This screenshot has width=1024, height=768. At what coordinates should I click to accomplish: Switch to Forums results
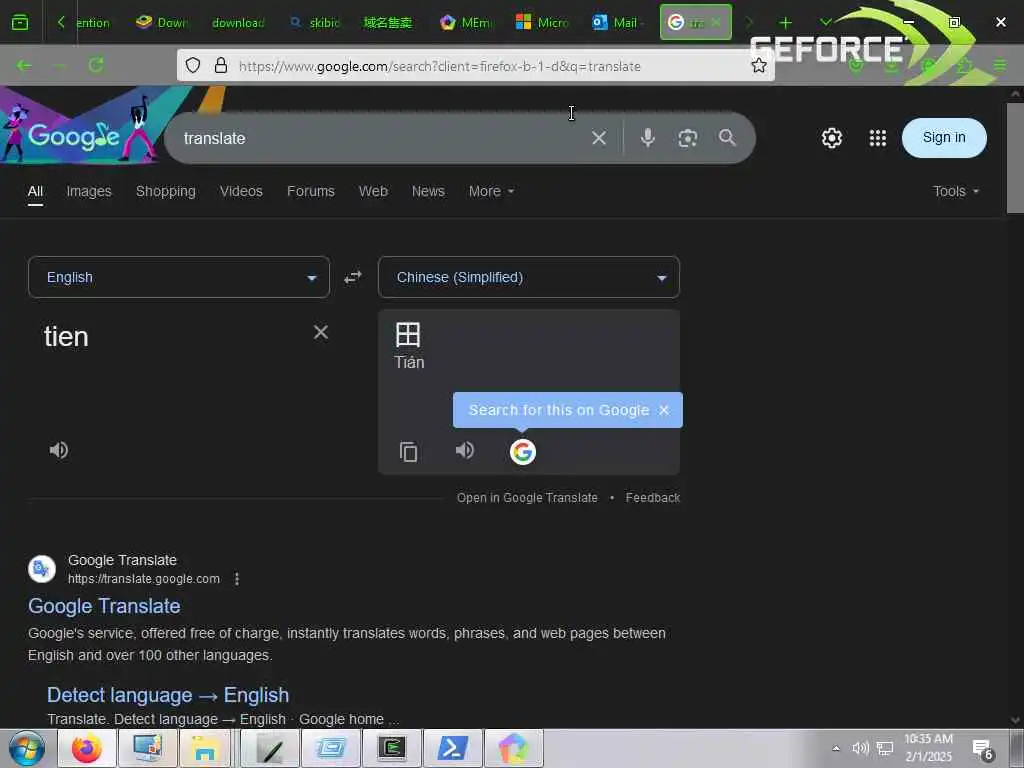click(311, 191)
